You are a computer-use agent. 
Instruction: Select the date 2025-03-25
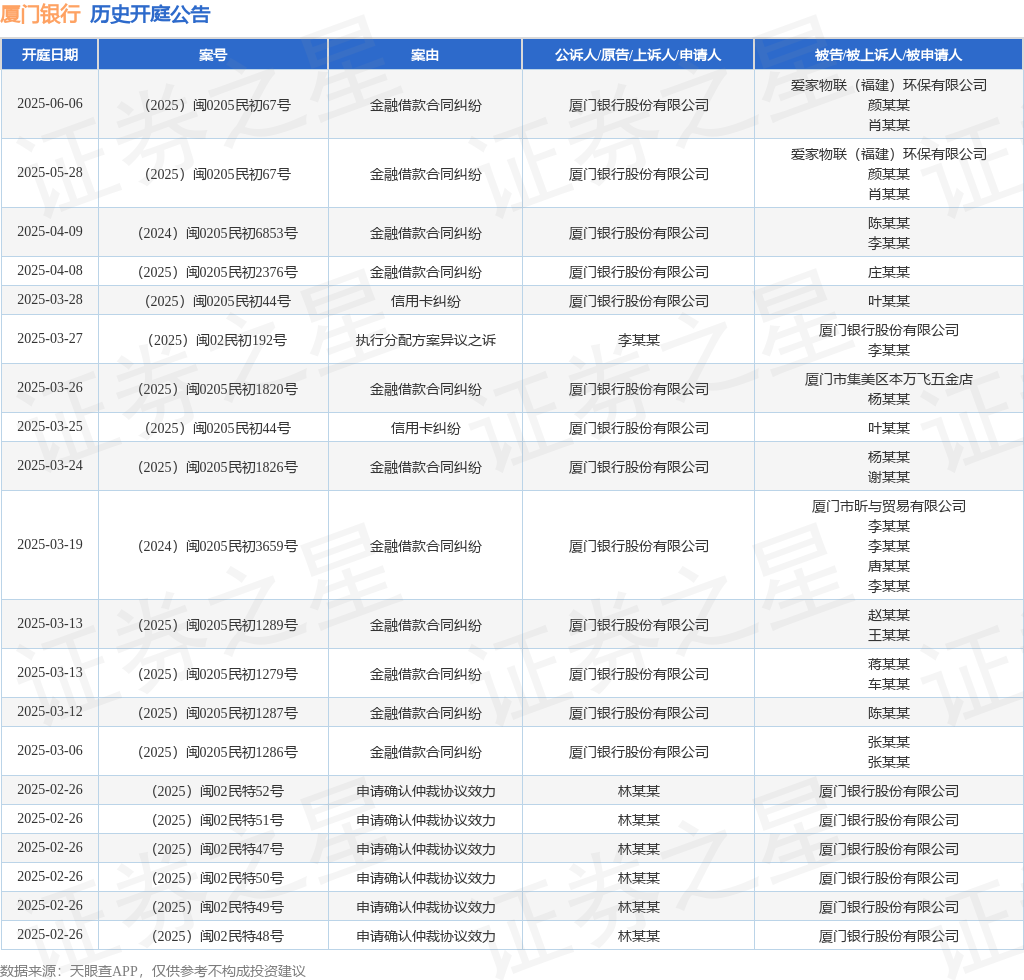coord(50,426)
